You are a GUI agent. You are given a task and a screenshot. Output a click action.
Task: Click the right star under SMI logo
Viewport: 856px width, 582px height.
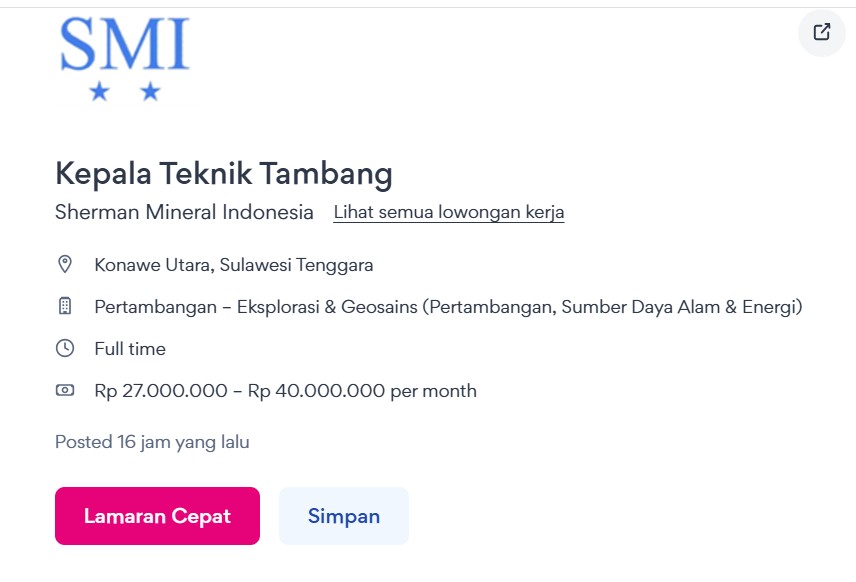point(150,91)
